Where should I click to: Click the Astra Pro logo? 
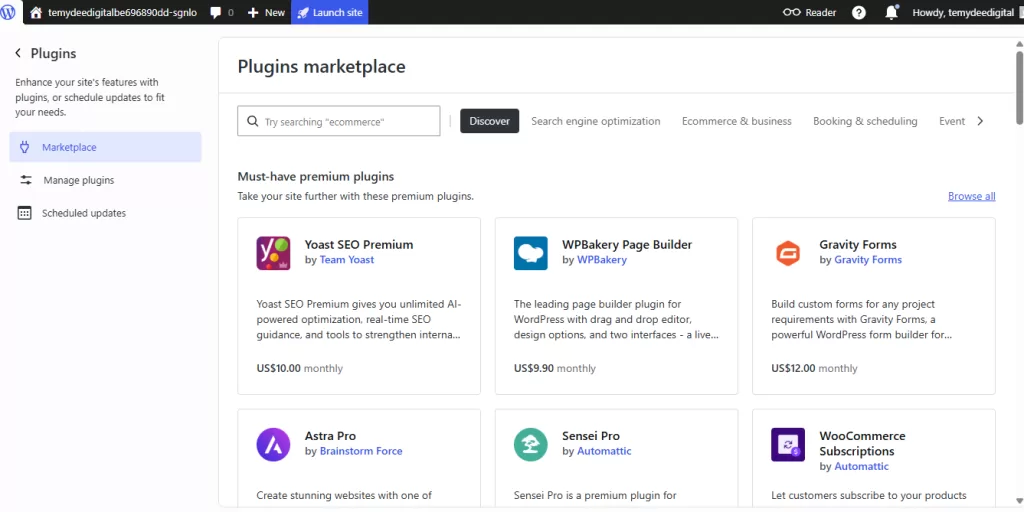(x=273, y=445)
